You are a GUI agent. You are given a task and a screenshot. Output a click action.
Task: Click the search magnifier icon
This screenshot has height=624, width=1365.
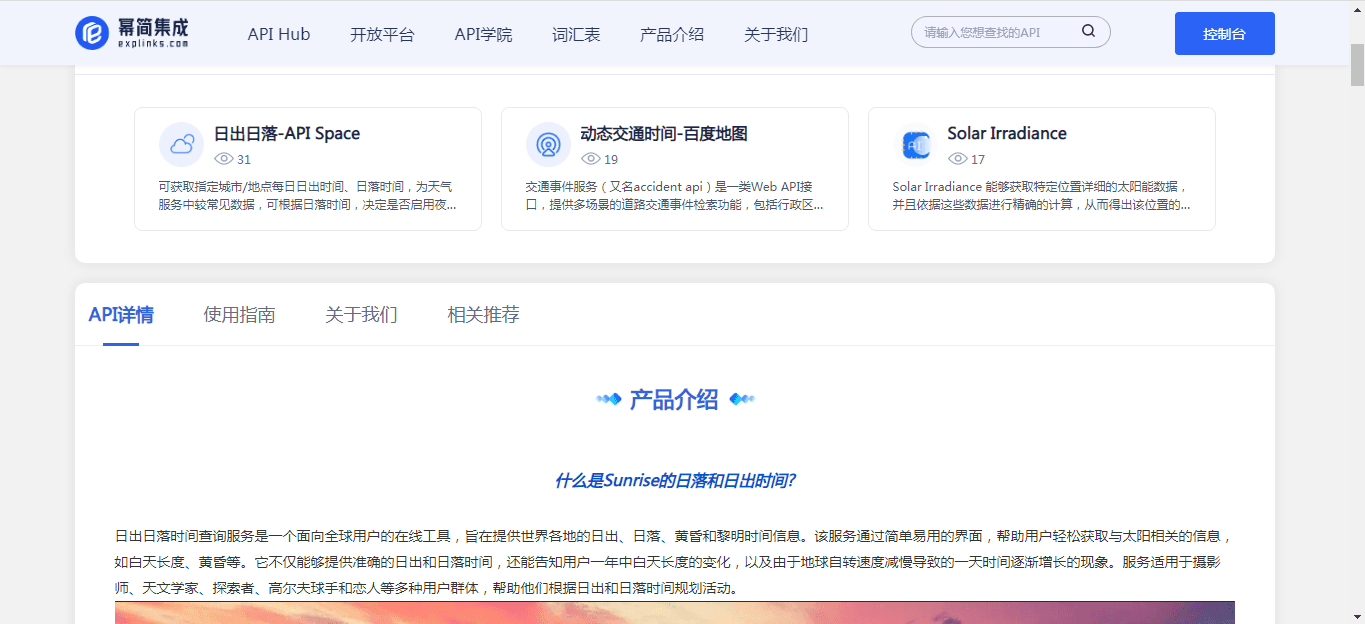[1088, 32]
